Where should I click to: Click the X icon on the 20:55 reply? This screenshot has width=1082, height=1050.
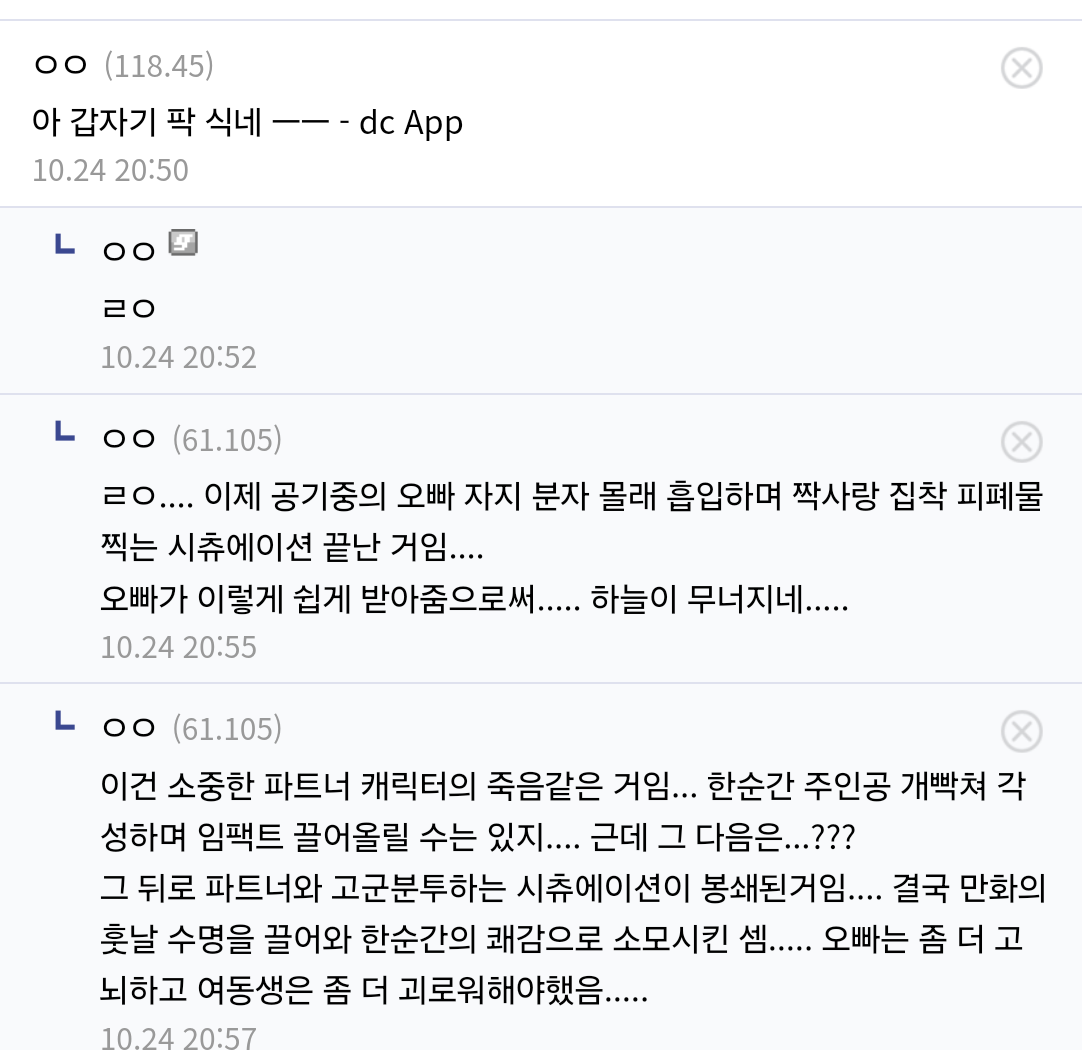click(1021, 442)
